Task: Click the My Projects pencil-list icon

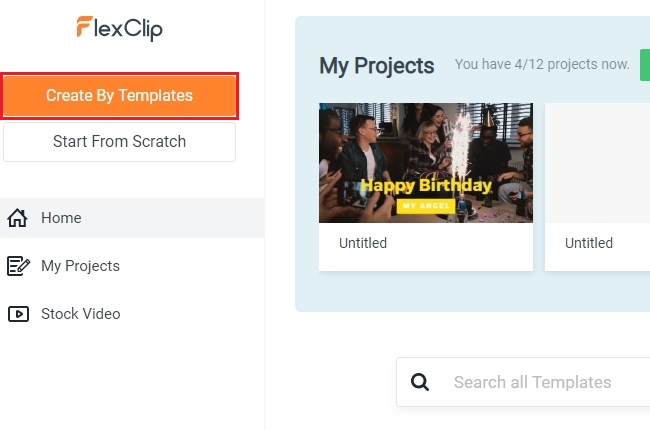Action: click(x=18, y=266)
